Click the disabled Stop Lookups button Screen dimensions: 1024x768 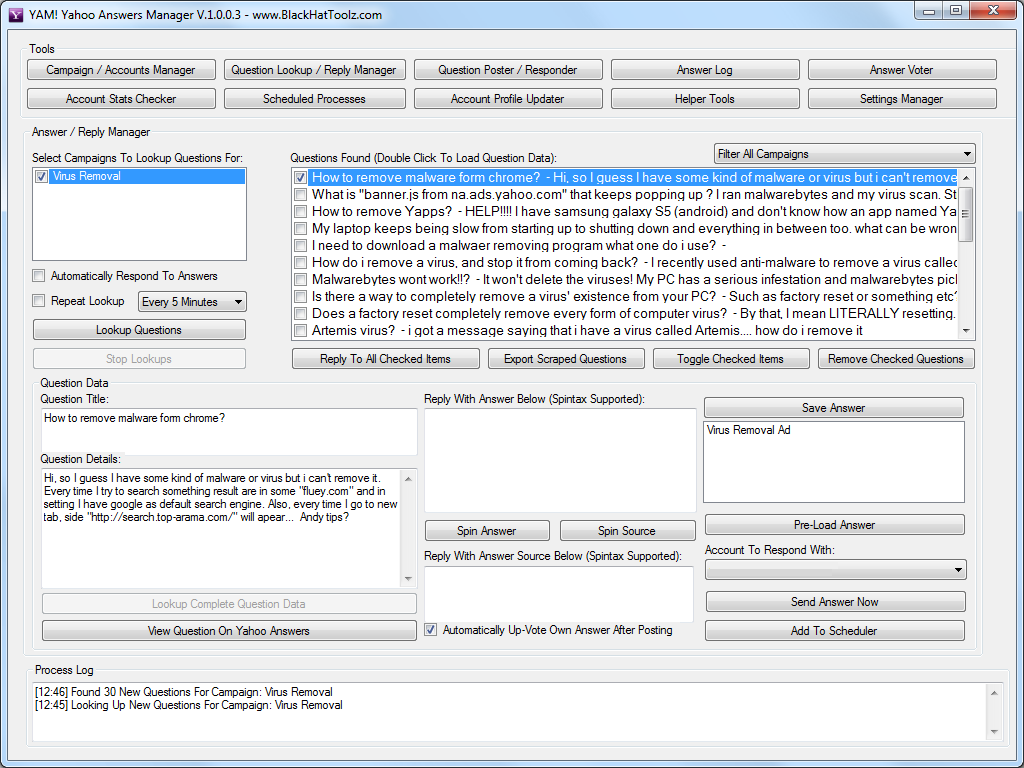pos(139,359)
